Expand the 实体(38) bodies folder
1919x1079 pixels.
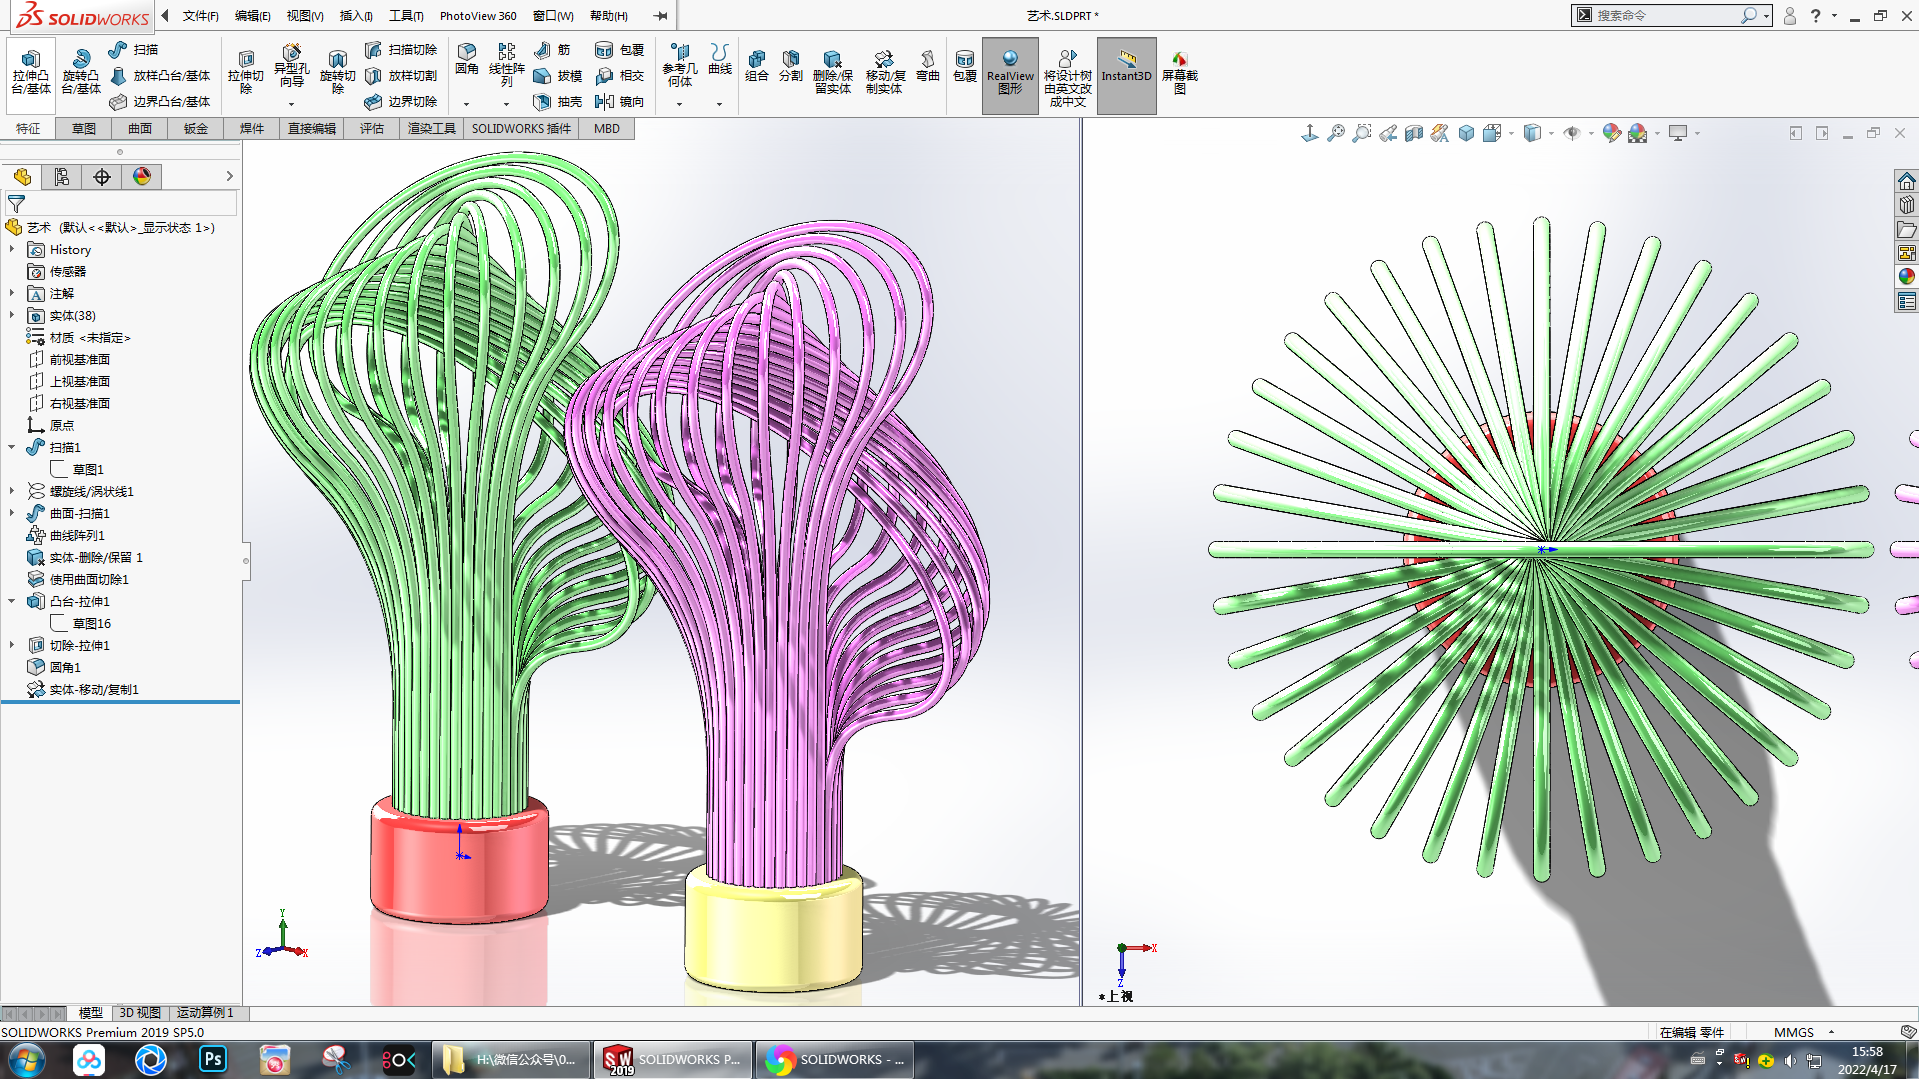coord(12,315)
